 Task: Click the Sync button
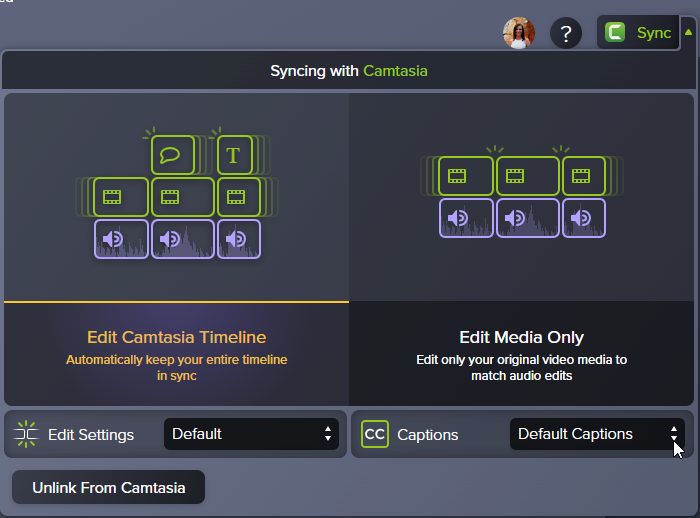point(653,33)
